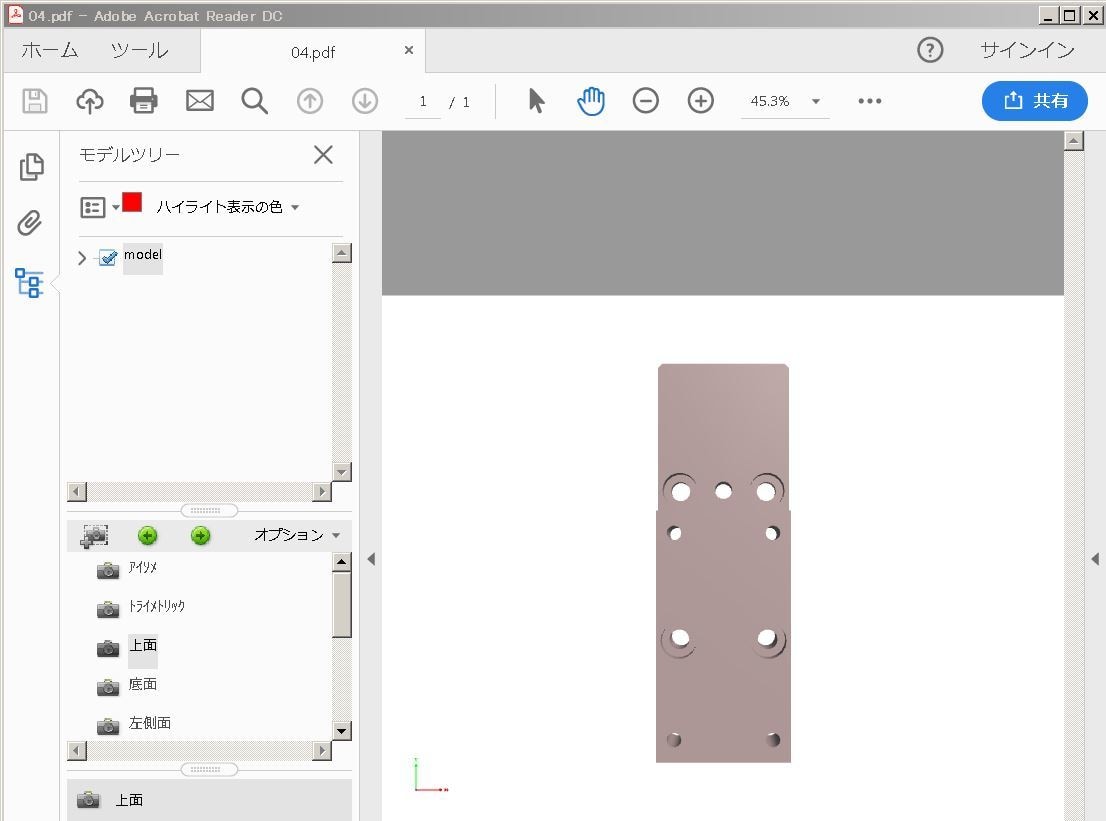Toggle the model visibility checkbox

pos(107,257)
